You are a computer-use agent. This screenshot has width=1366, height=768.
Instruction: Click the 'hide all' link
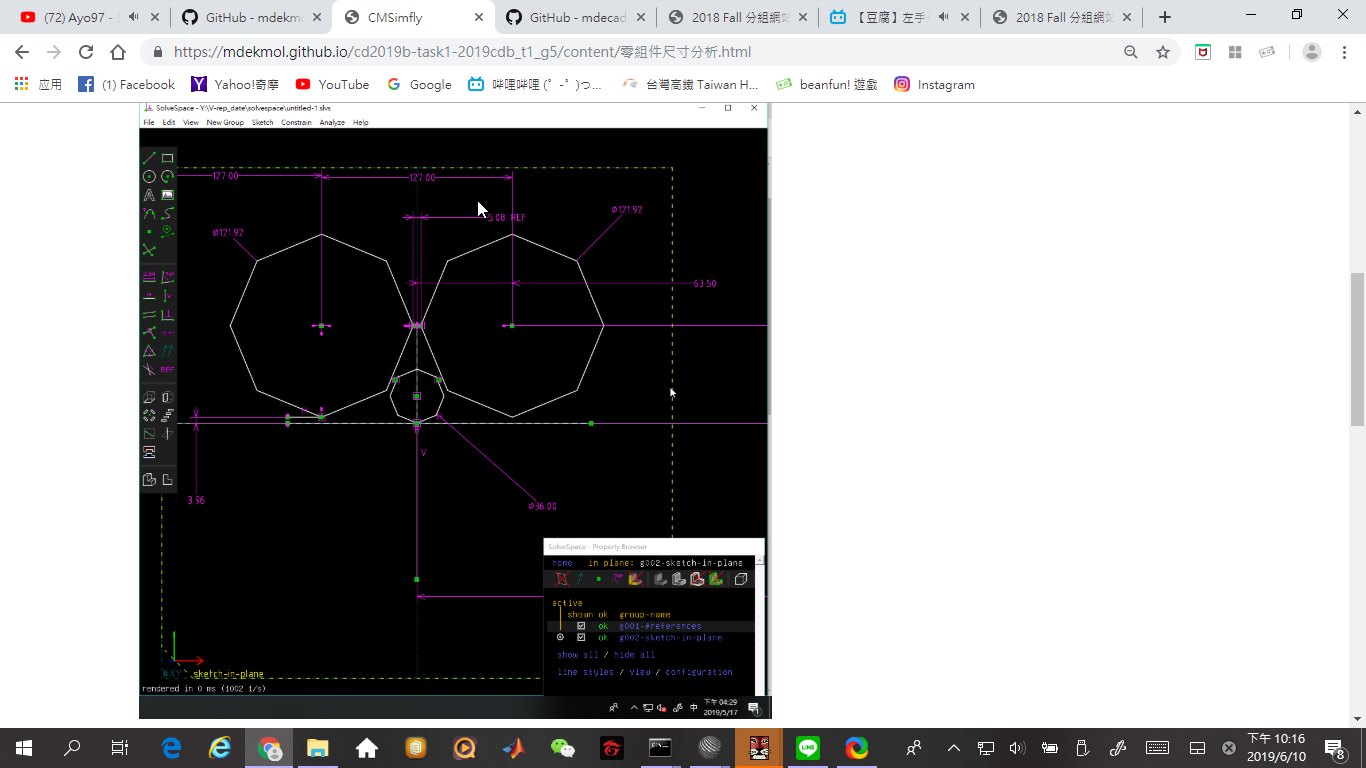click(634, 654)
